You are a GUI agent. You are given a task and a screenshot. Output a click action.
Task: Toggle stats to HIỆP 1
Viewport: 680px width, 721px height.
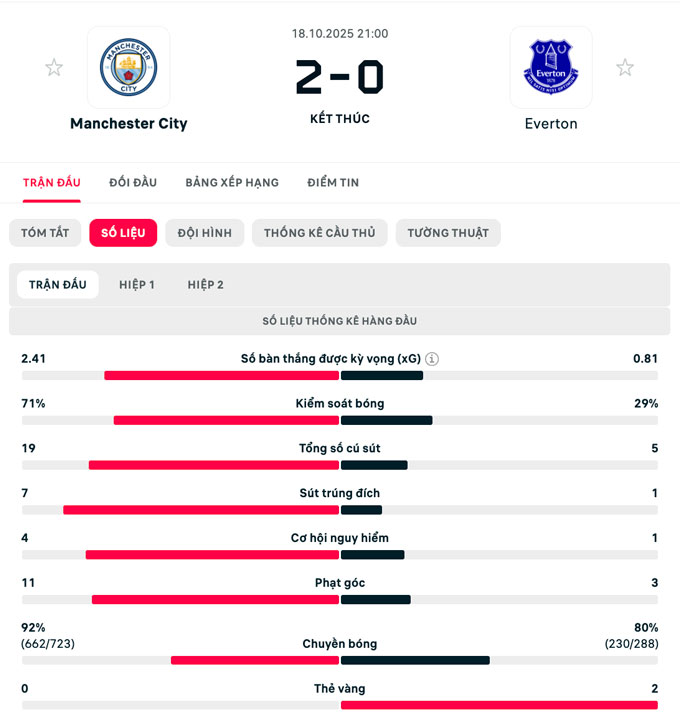pos(137,285)
